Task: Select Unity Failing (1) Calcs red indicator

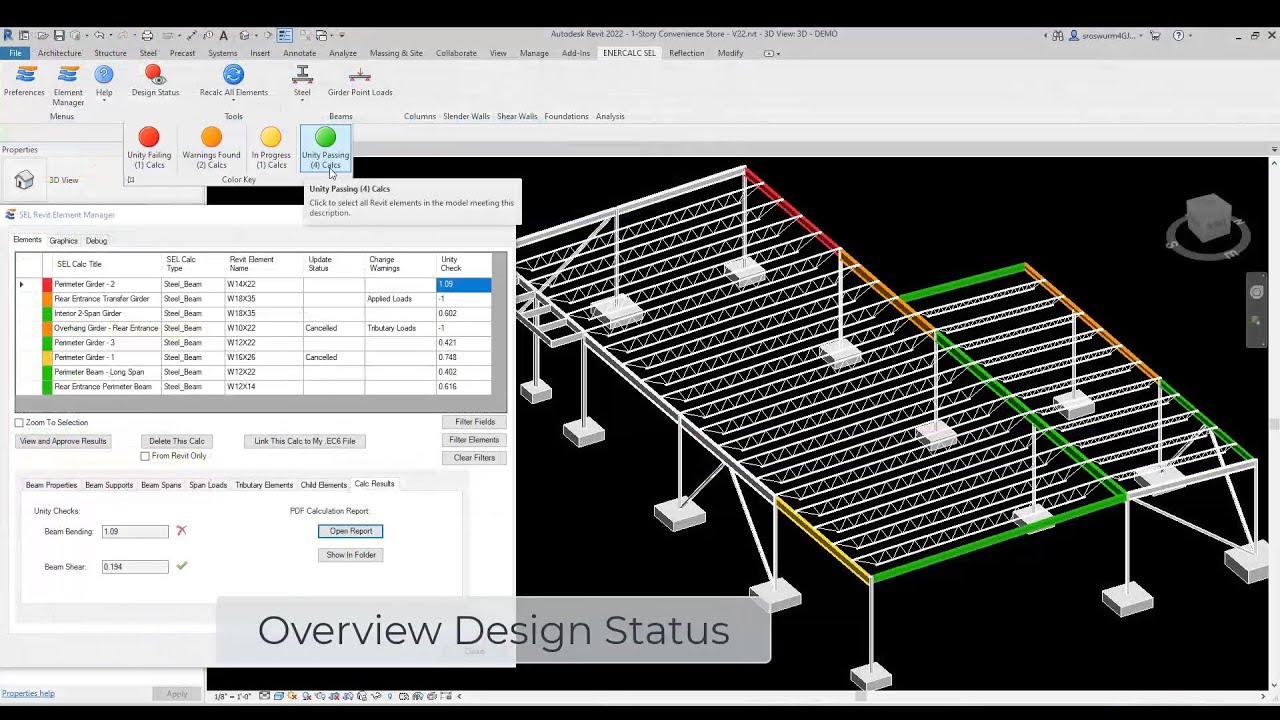Action: [x=149, y=148]
